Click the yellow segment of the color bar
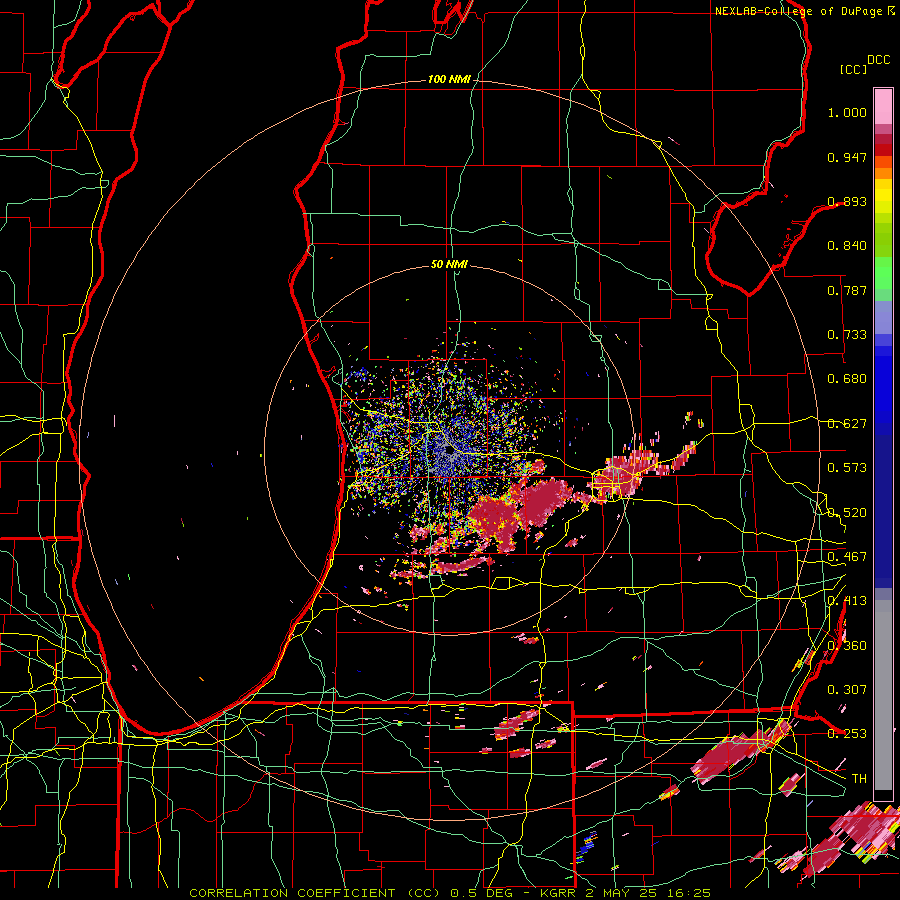 (x=883, y=196)
